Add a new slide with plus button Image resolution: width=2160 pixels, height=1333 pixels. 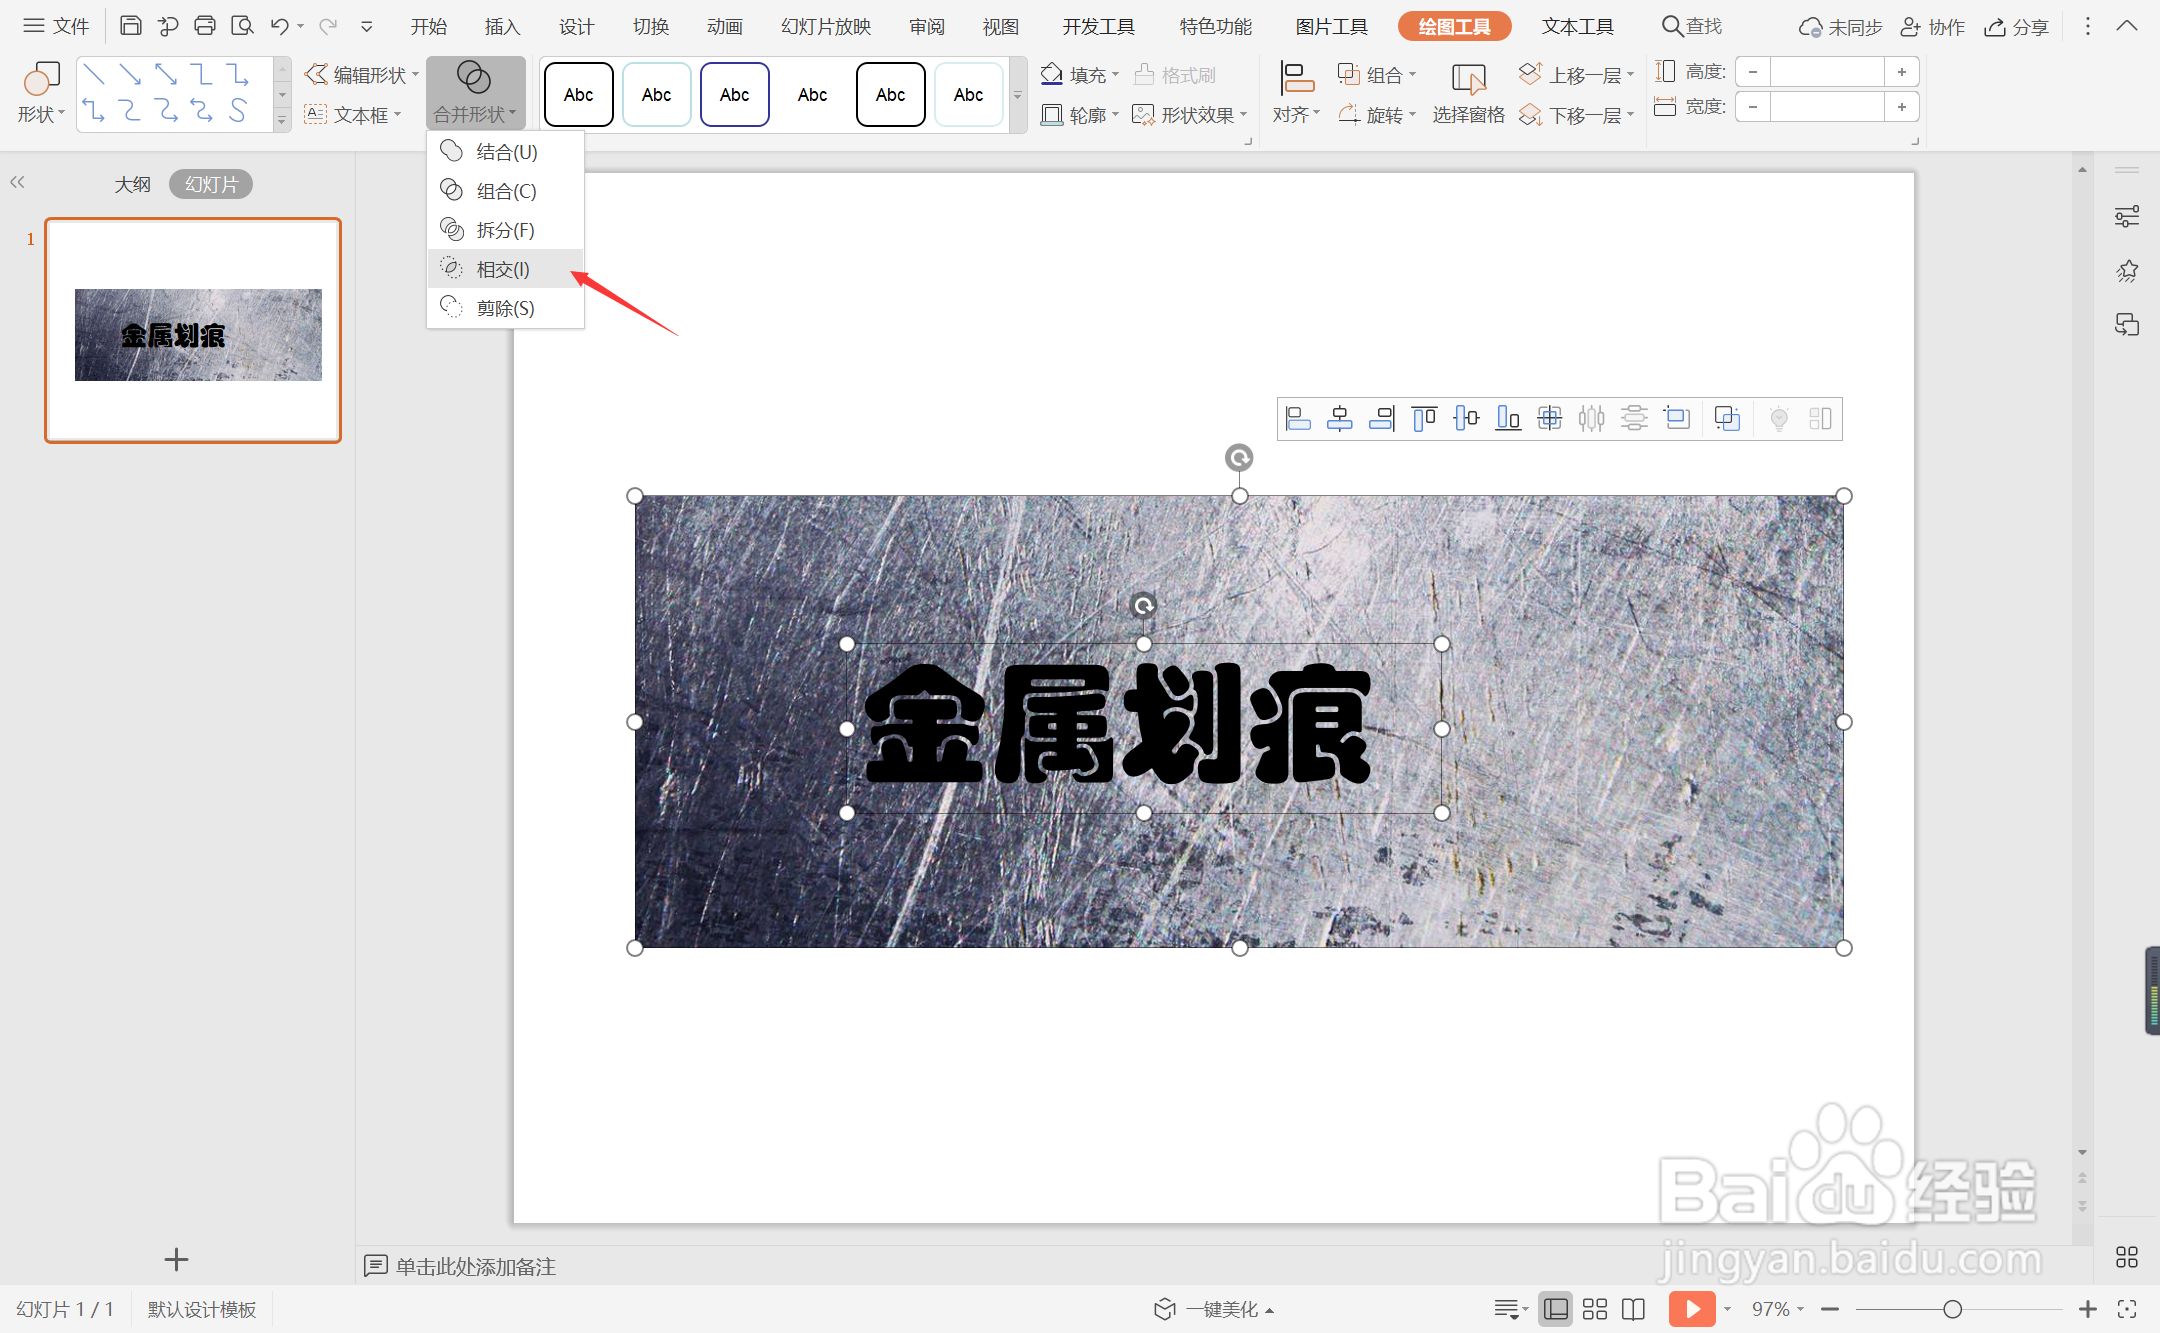[x=176, y=1260]
